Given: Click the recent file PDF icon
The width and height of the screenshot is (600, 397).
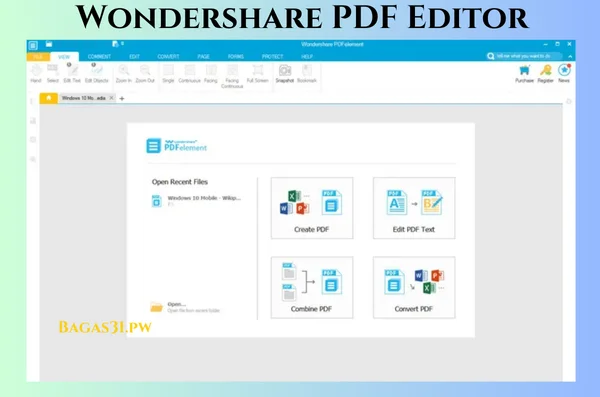Looking at the screenshot, I should pos(157,201).
